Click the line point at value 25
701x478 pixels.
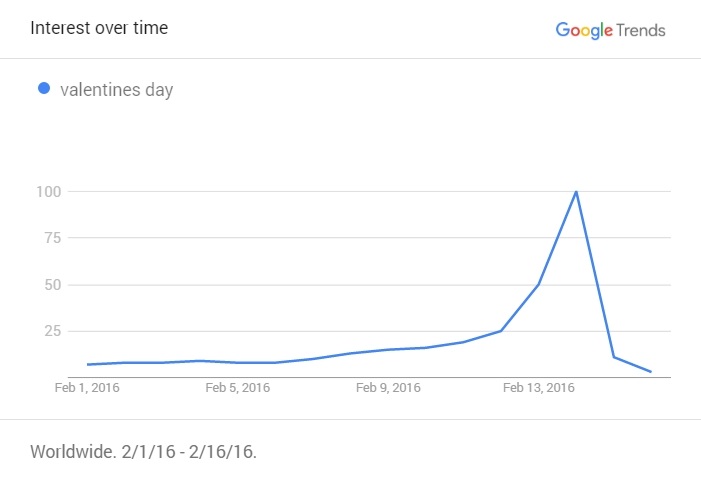point(501,331)
